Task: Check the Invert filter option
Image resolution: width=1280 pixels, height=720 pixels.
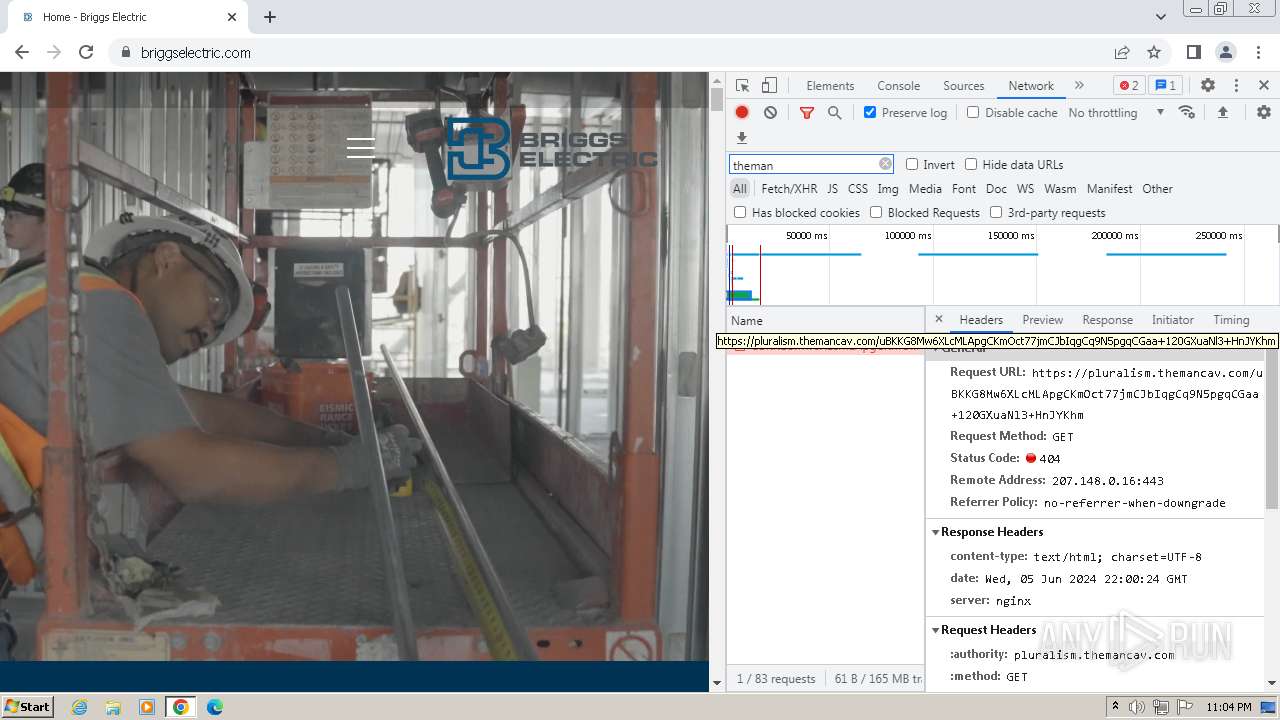Action: coord(912,164)
